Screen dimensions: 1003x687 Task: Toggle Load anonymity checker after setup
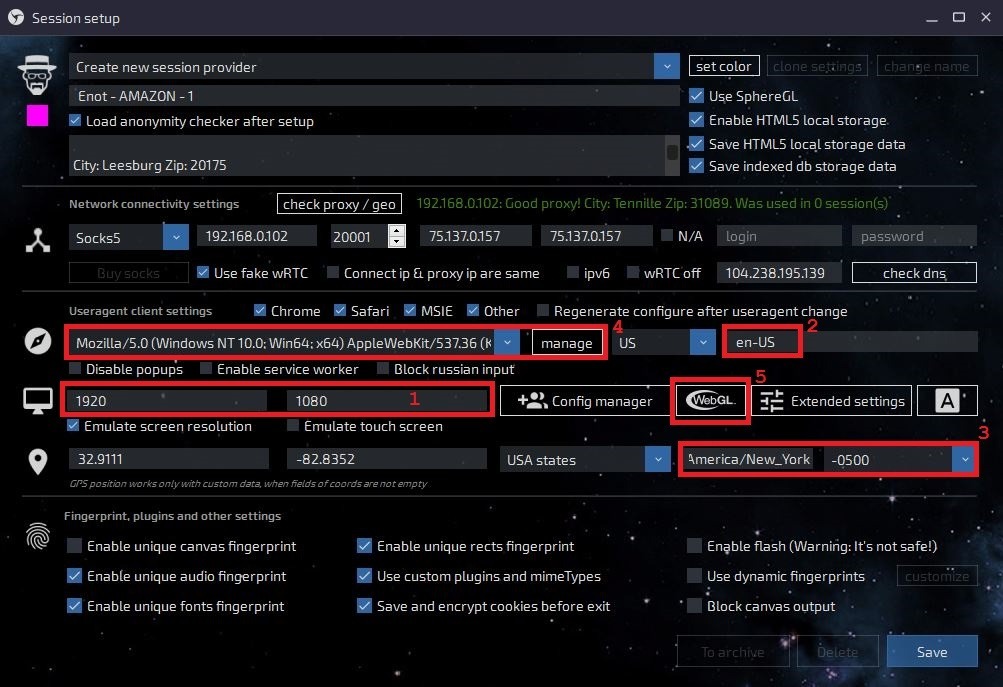click(75, 120)
